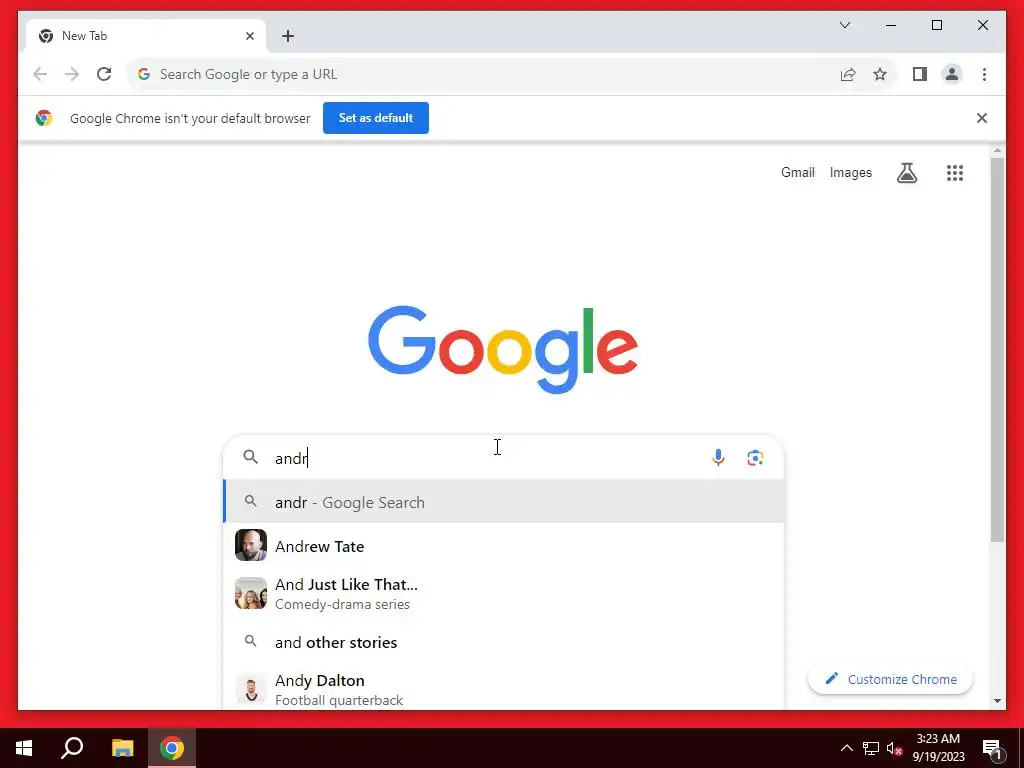Open the network status tray icon

coord(871,748)
